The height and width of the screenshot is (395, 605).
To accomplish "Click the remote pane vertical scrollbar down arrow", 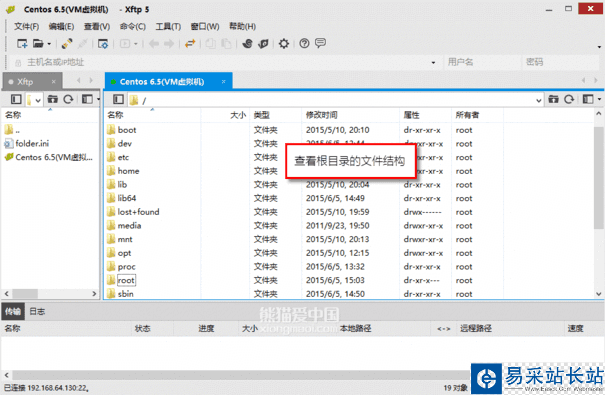I will coord(598,294).
